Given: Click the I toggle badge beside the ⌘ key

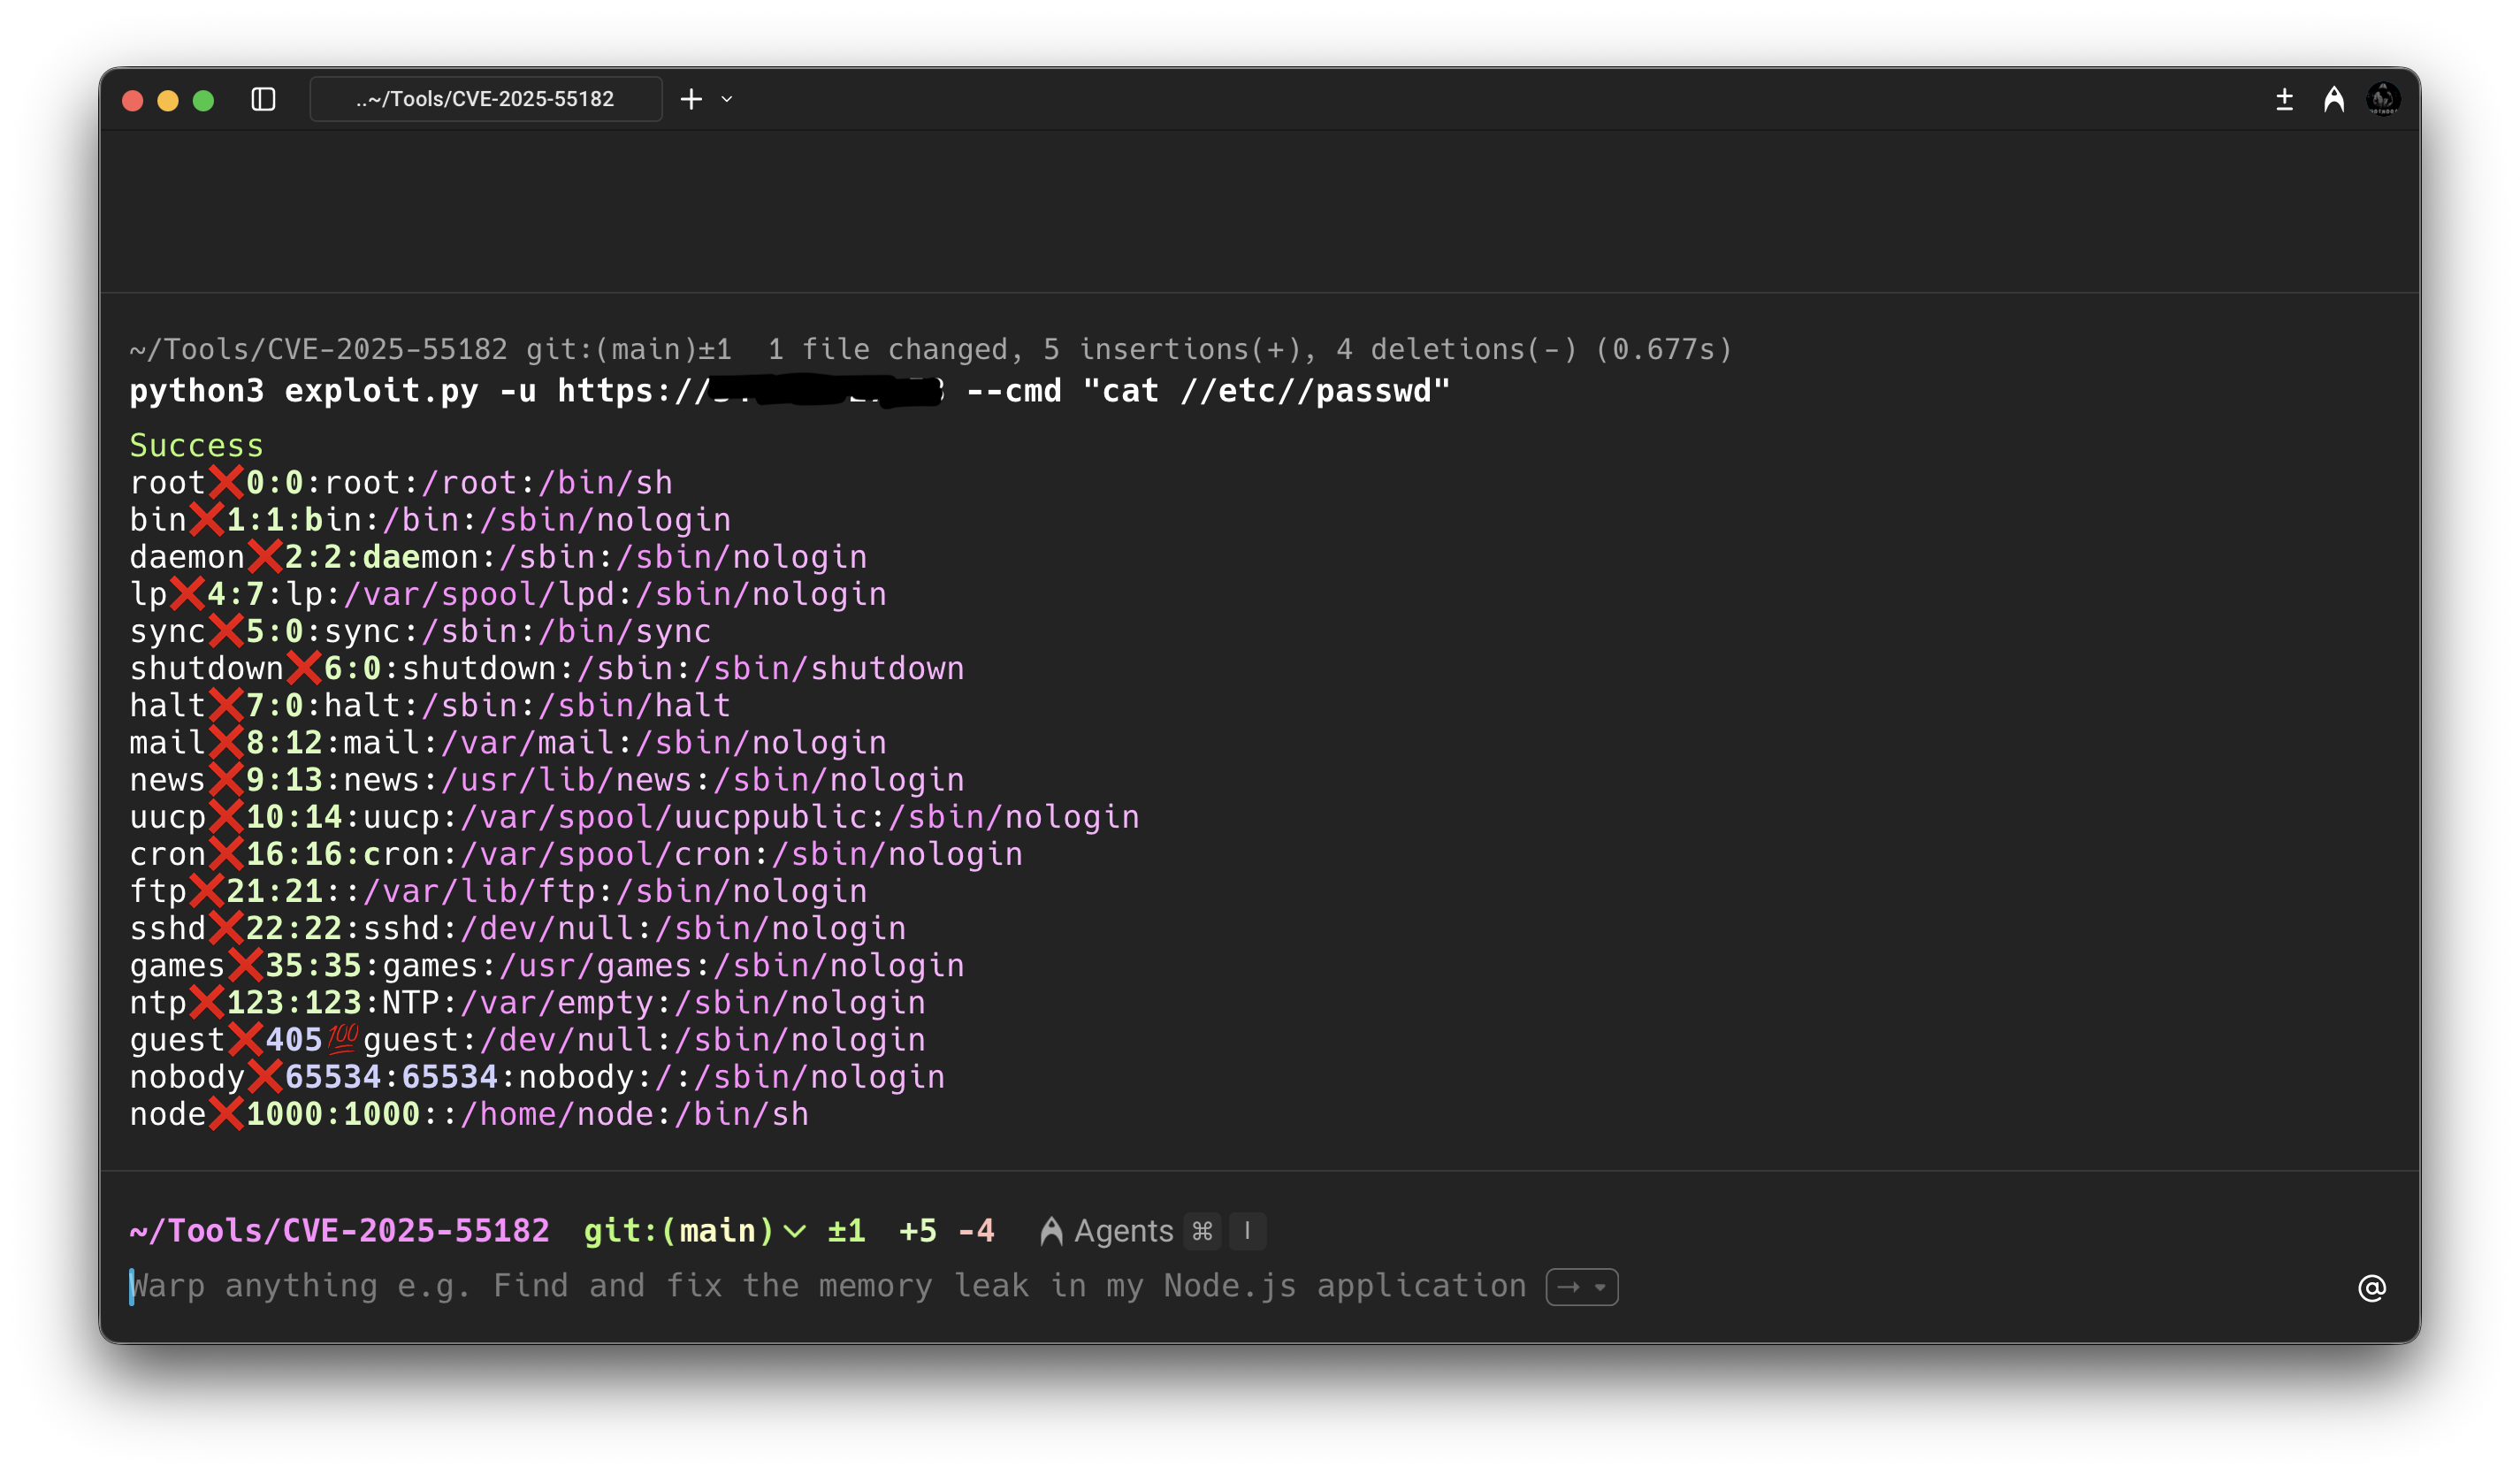Looking at the screenshot, I should (1247, 1231).
